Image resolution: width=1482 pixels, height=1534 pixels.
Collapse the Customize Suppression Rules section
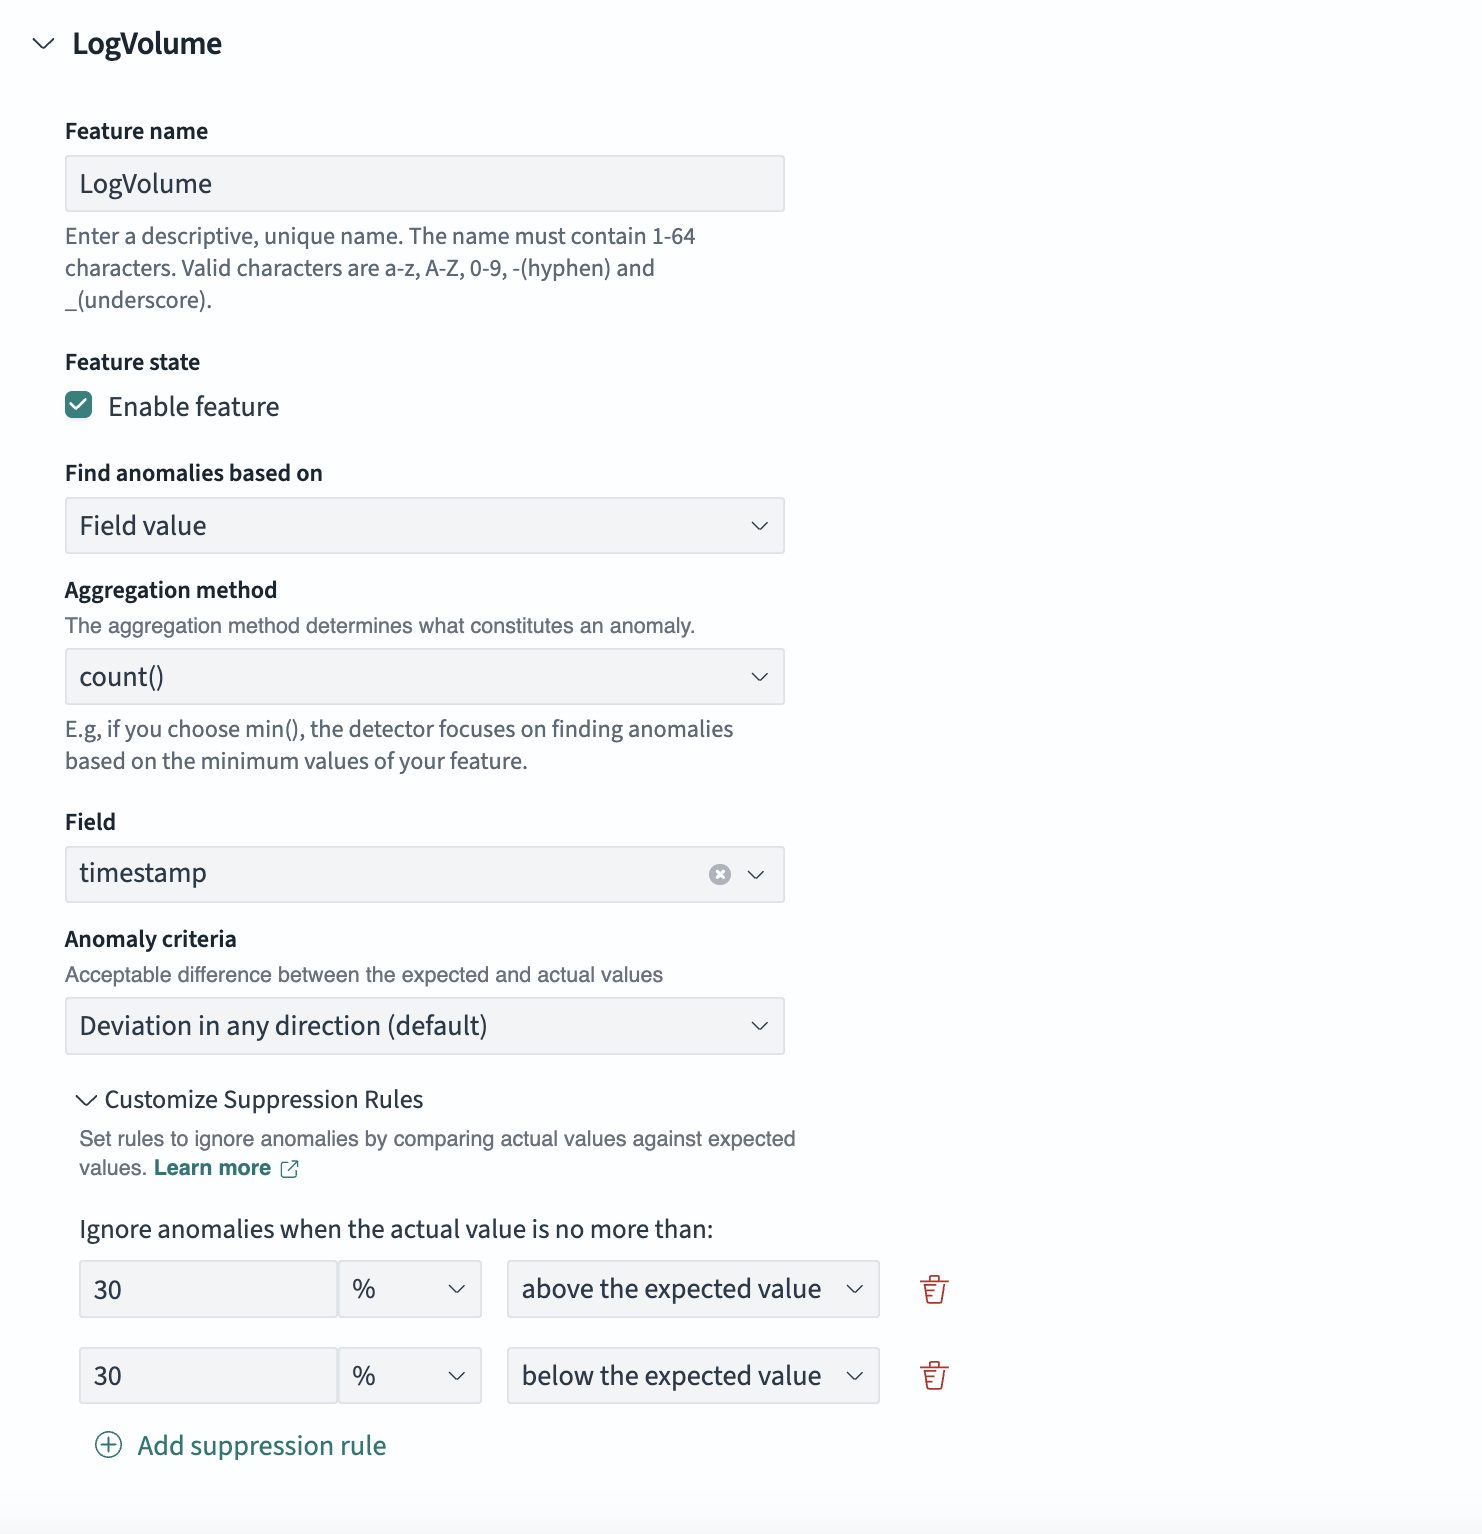coord(87,1099)
